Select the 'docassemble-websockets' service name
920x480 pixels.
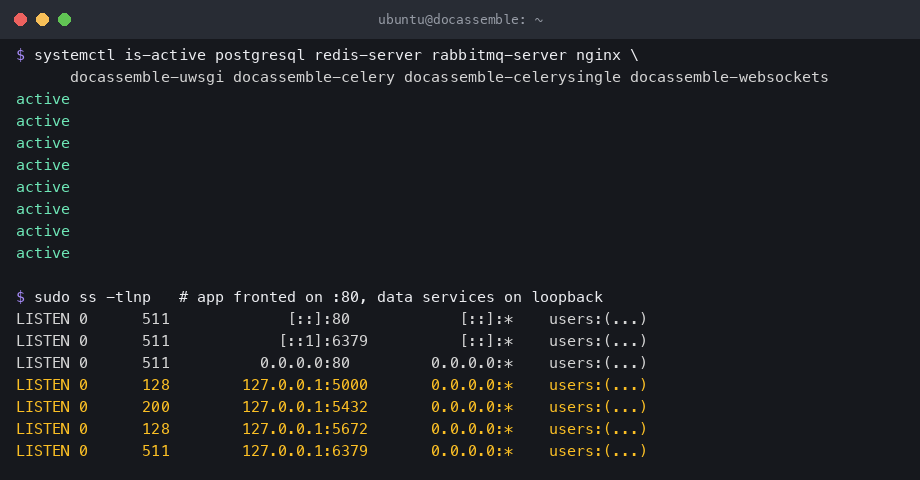pos(729,77)
